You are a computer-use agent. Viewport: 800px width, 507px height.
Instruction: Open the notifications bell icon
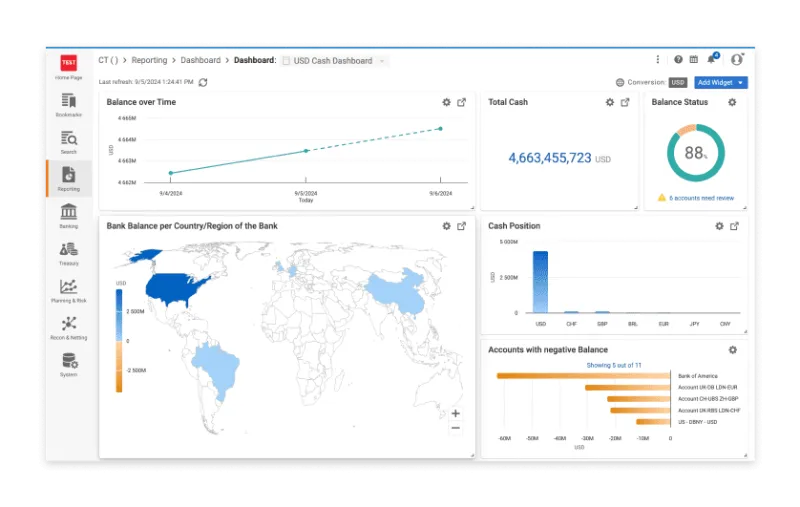[711, 59]
